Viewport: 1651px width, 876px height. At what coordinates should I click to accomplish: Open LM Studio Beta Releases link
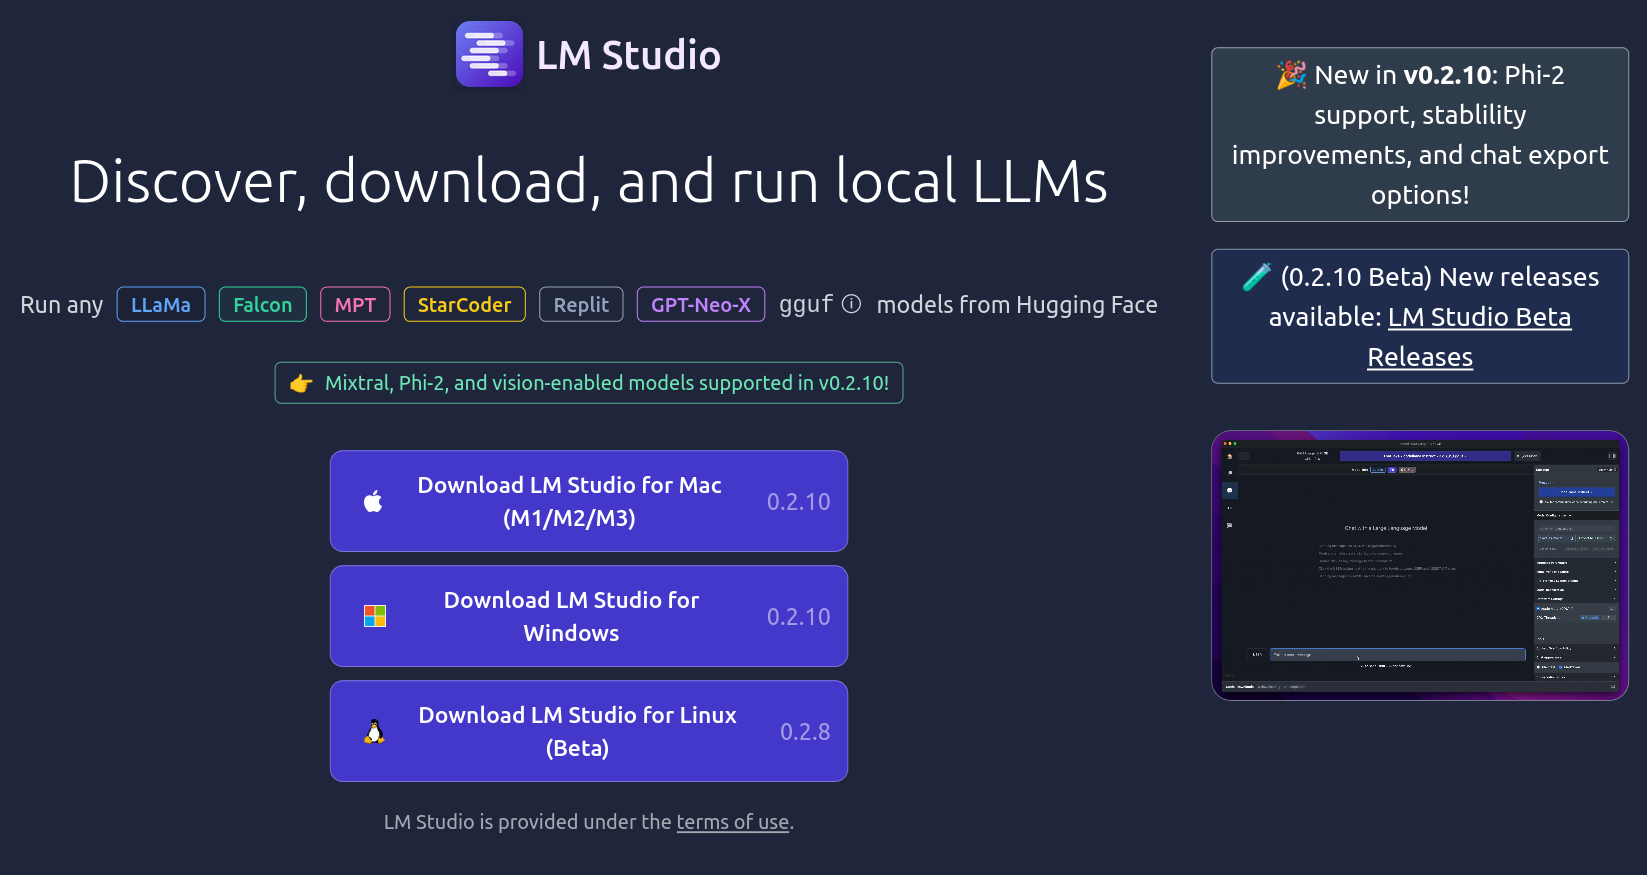(1469, 337)
